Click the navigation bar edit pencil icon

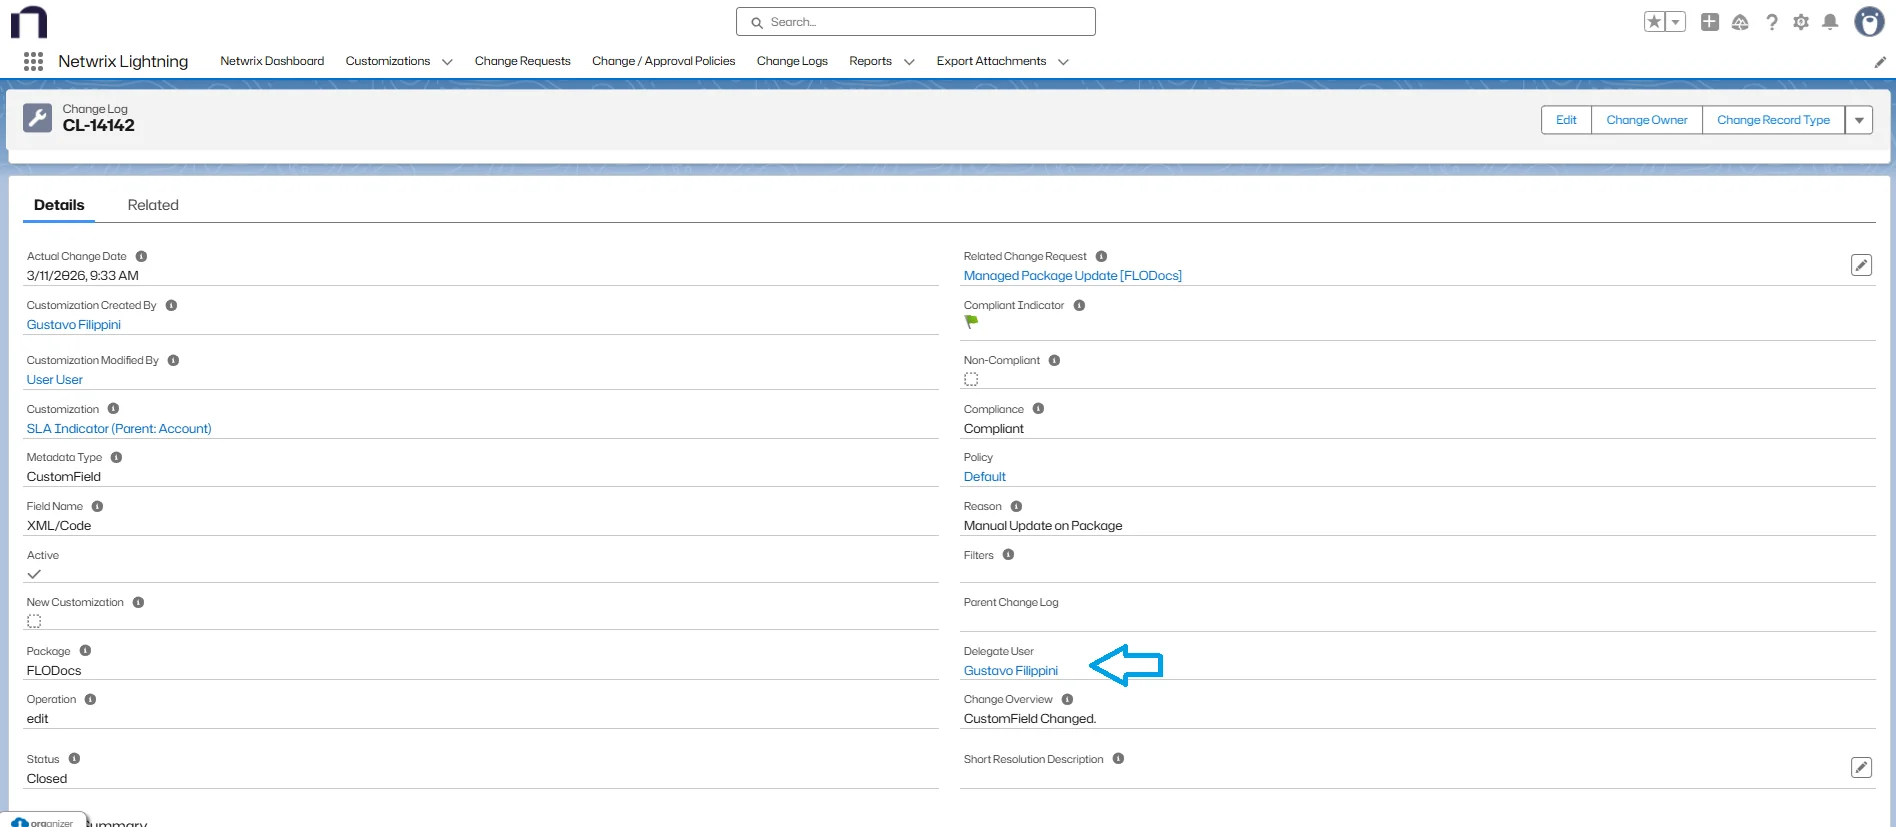[x=1880, y=62]
